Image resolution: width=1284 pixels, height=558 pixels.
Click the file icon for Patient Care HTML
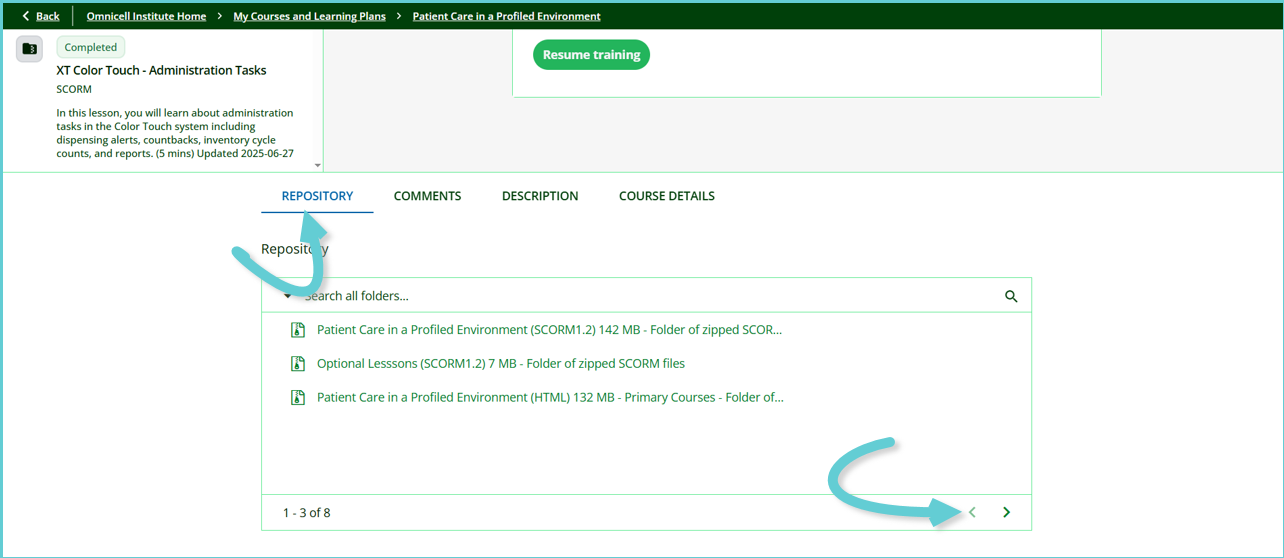tap(297, 397)
